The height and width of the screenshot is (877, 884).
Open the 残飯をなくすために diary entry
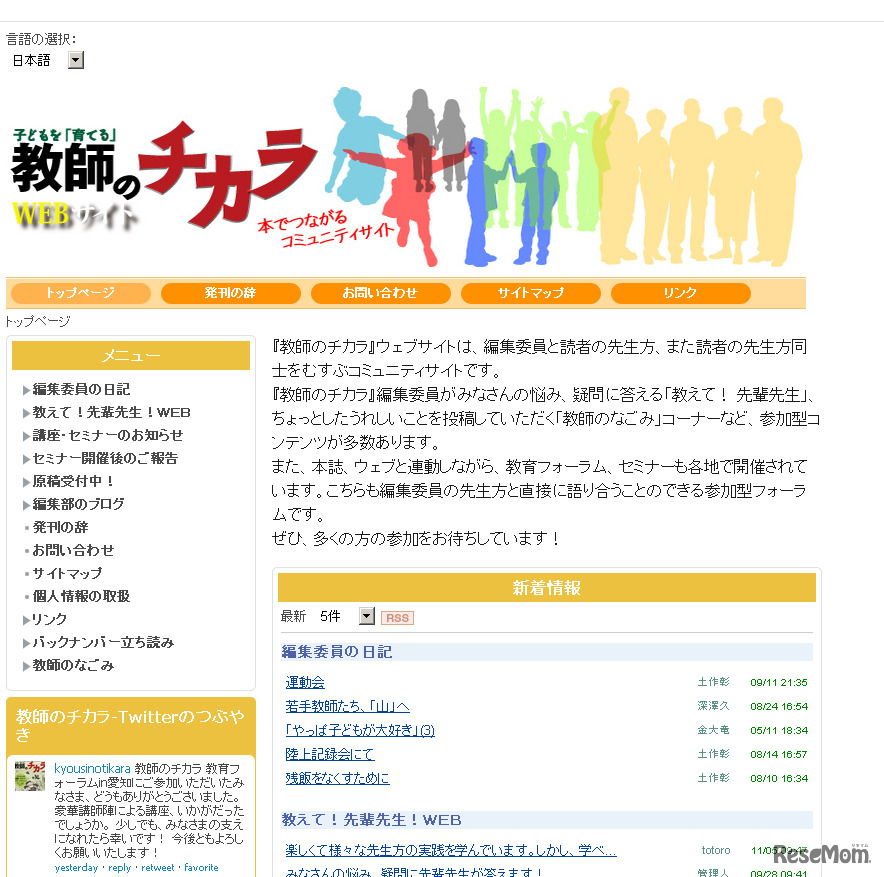[x=336, y=778]
